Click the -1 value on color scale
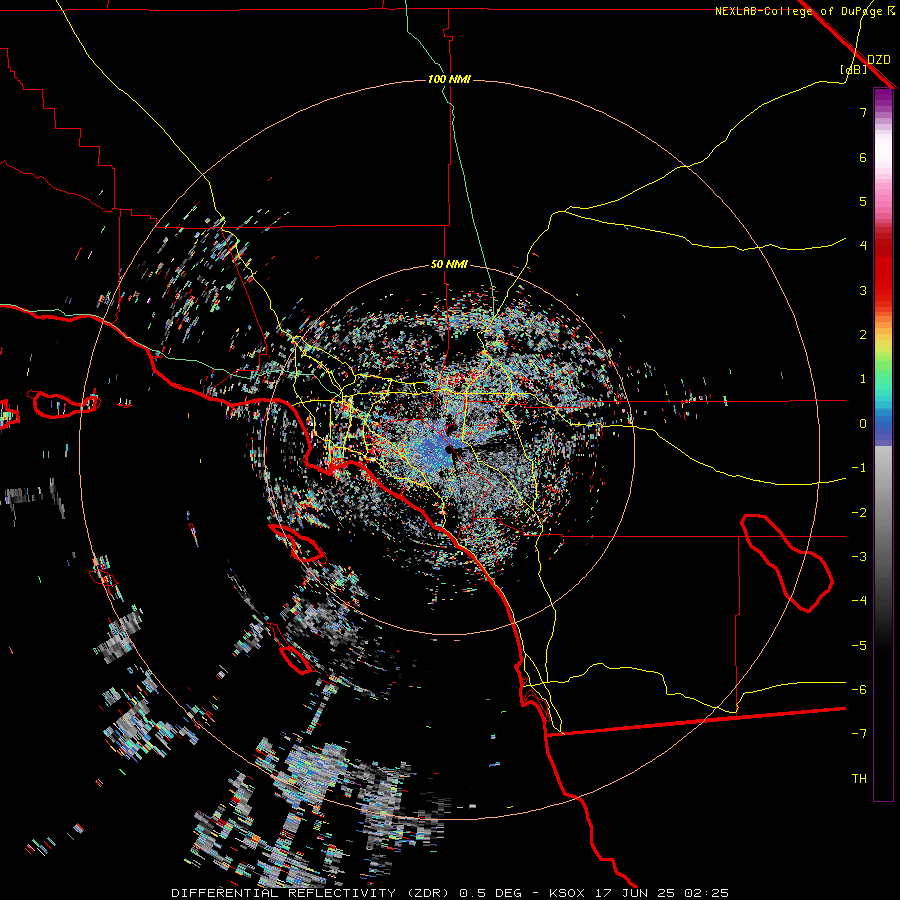This screenshot has width=900, height=900. (x=859, y=468)
